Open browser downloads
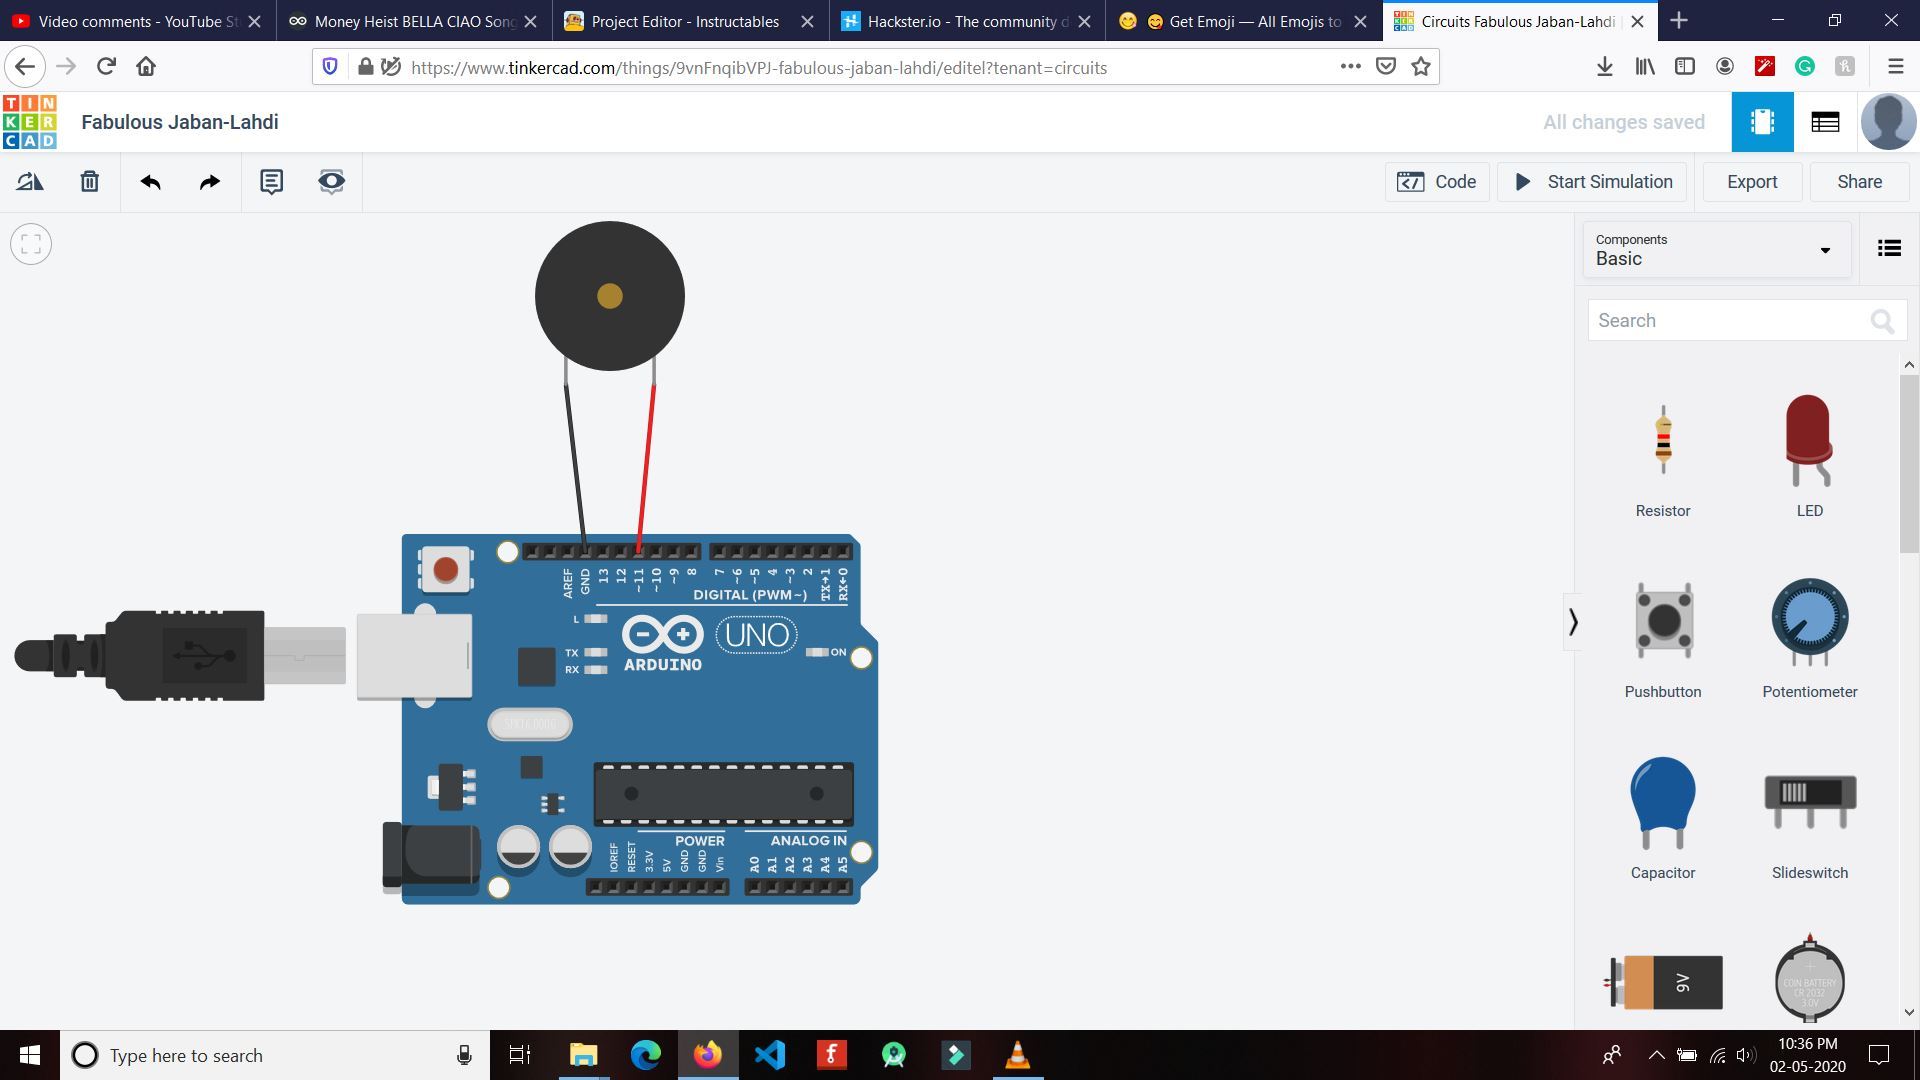 point(1604,67)
